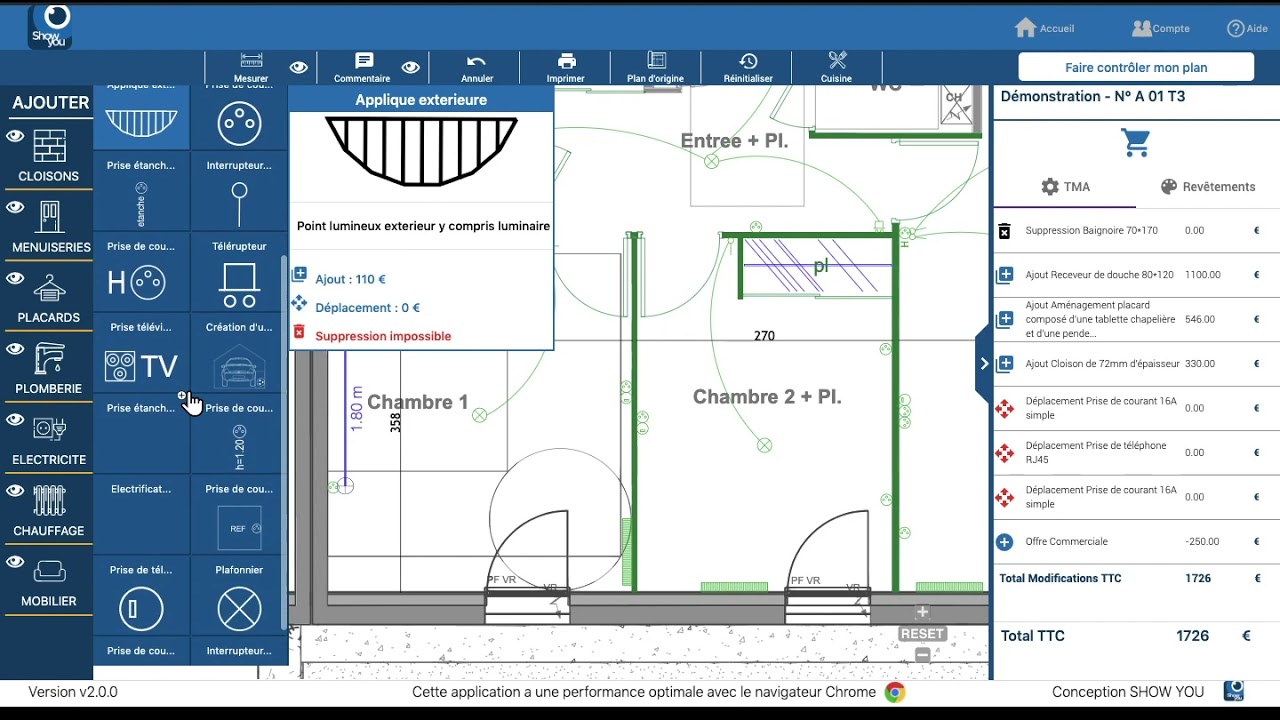Delete Suppression Baignoire 70*170 trash icon

(x=1005, y=231)
